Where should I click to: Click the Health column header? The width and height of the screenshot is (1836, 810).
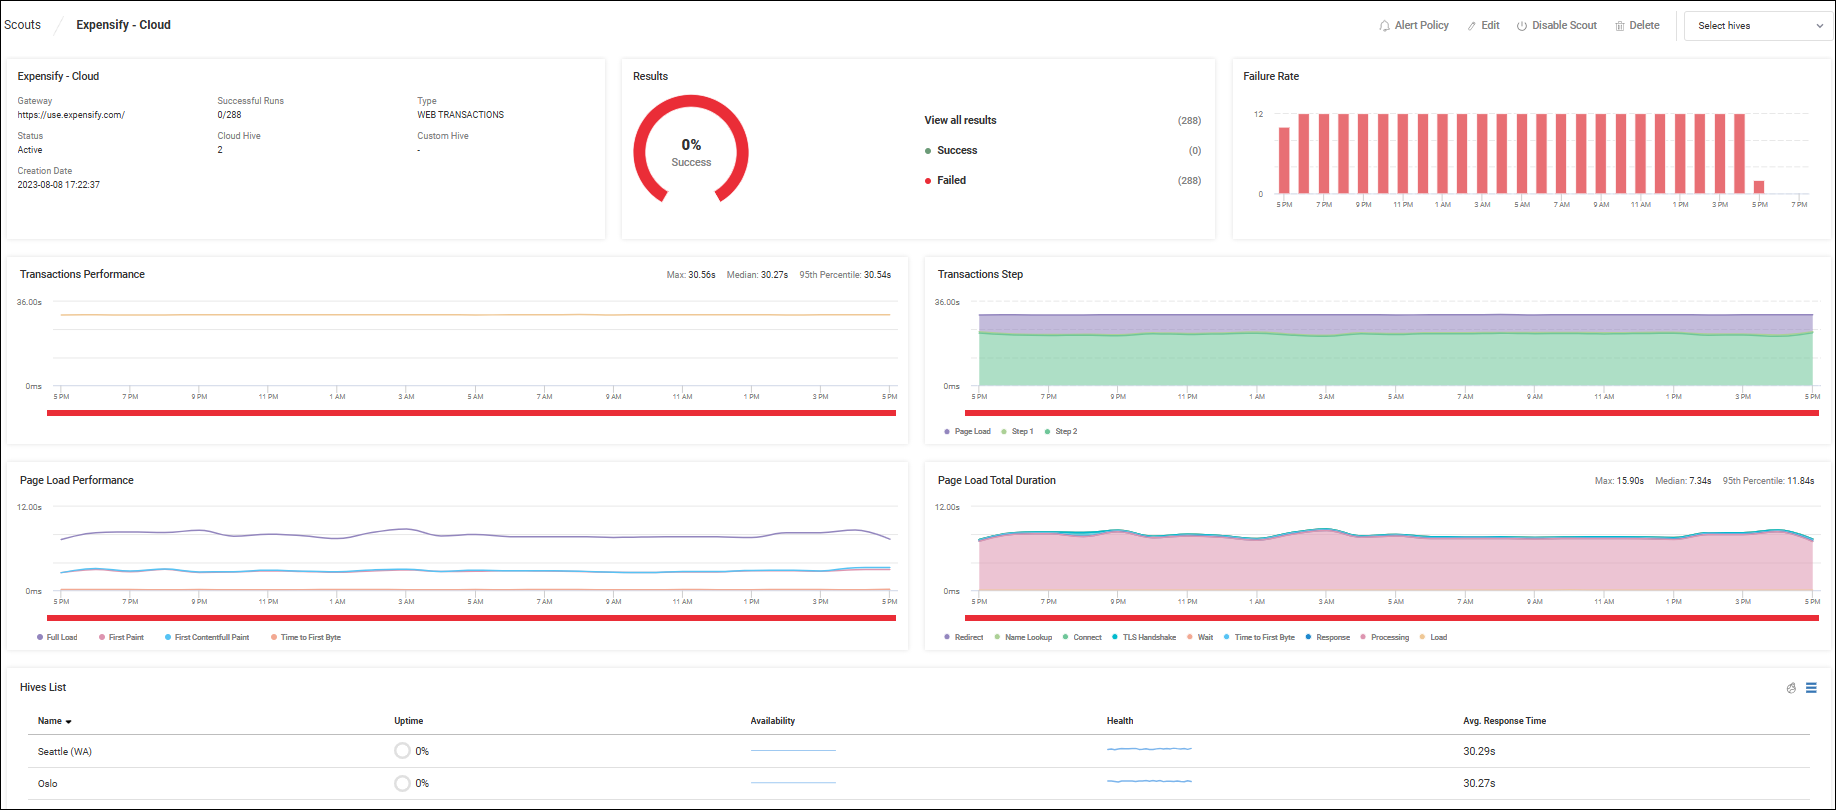[x=1120, y=721]
